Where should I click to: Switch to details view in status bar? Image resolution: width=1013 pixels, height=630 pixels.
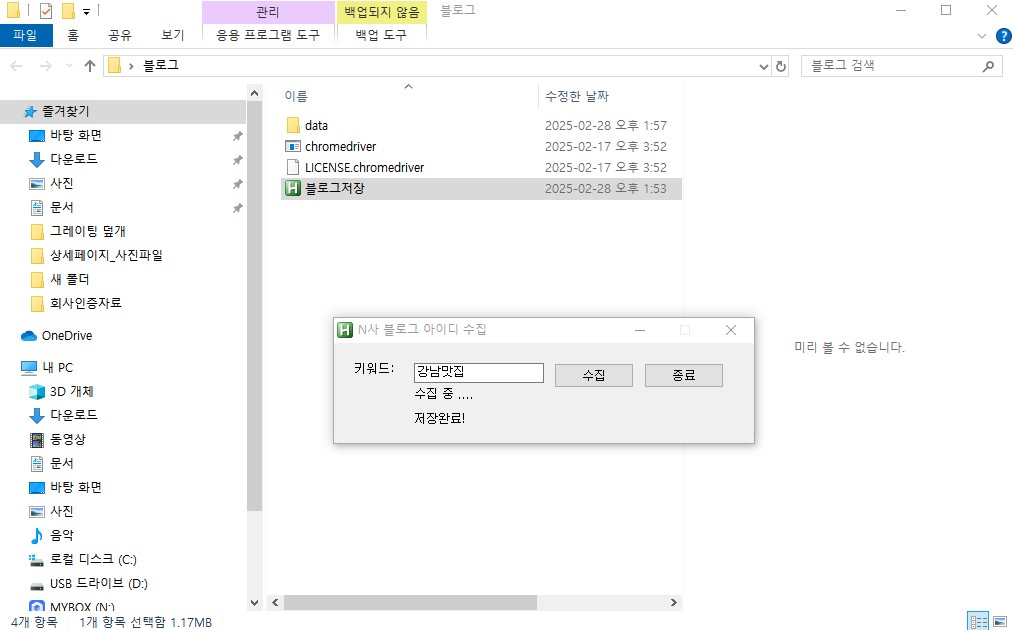[x=977, y=622]
